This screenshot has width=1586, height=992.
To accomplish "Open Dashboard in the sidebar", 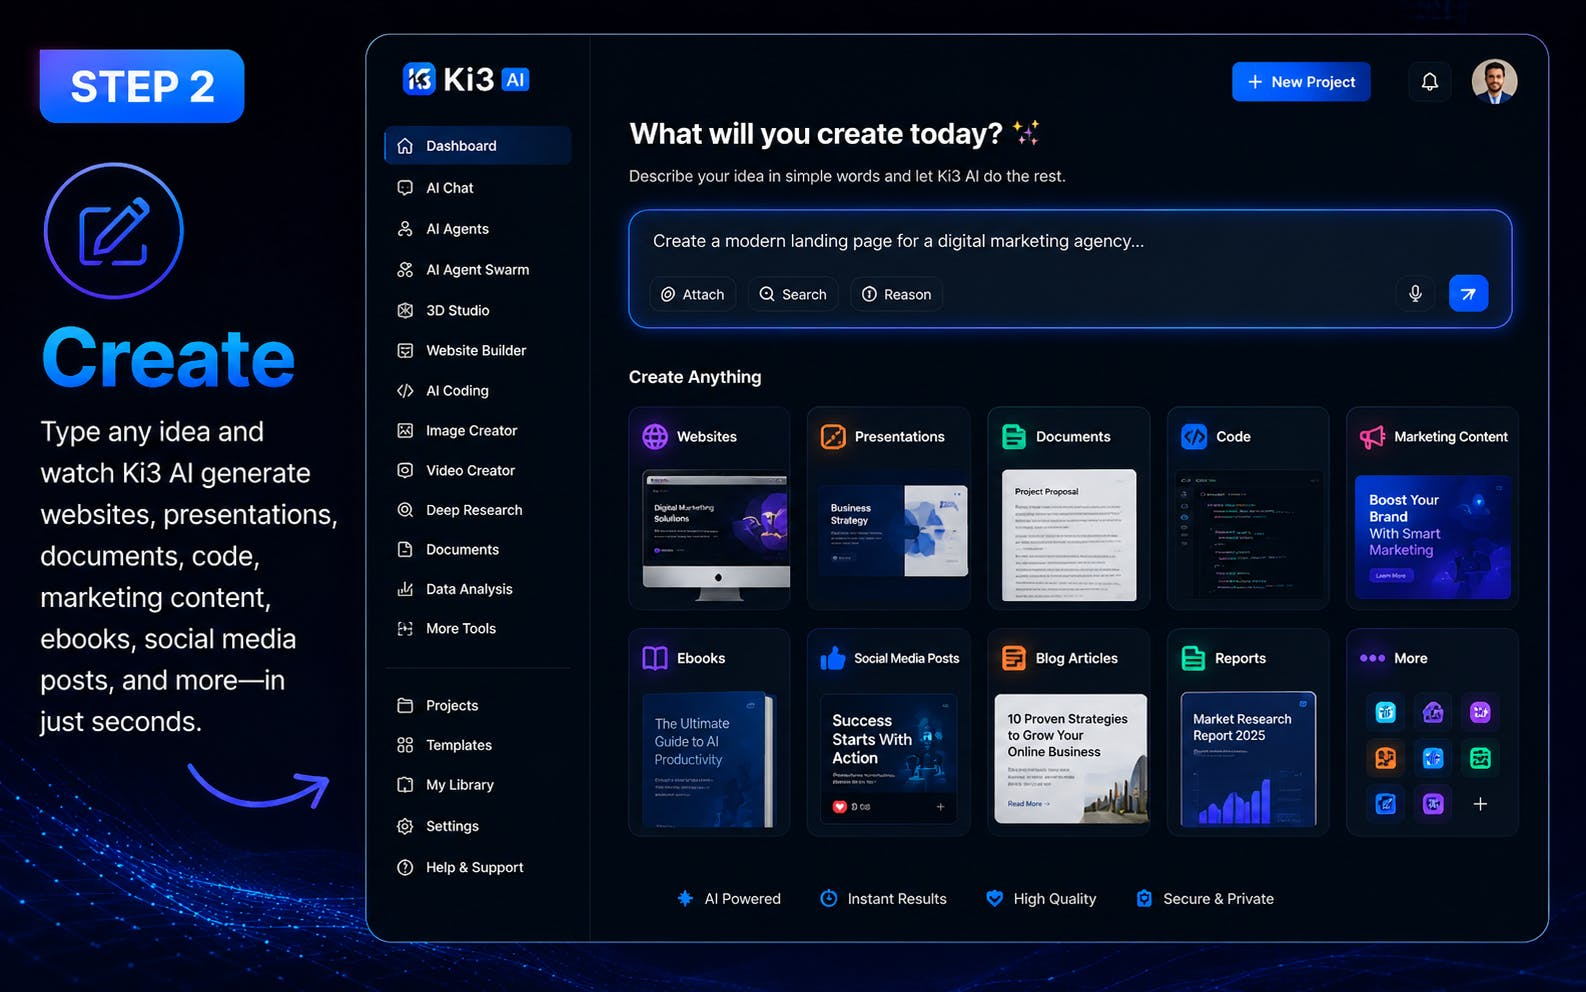I will point(478,146).
